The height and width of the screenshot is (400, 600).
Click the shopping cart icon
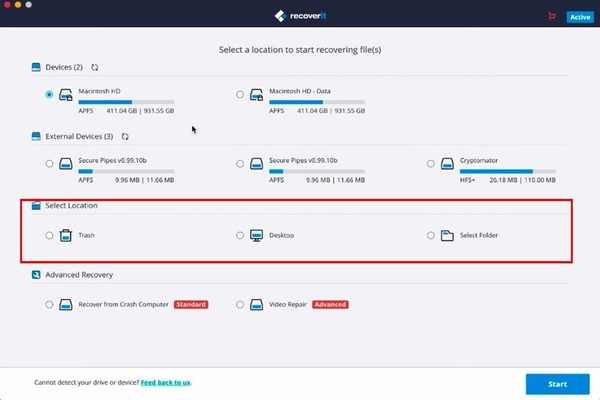click(x=552, y=16)
